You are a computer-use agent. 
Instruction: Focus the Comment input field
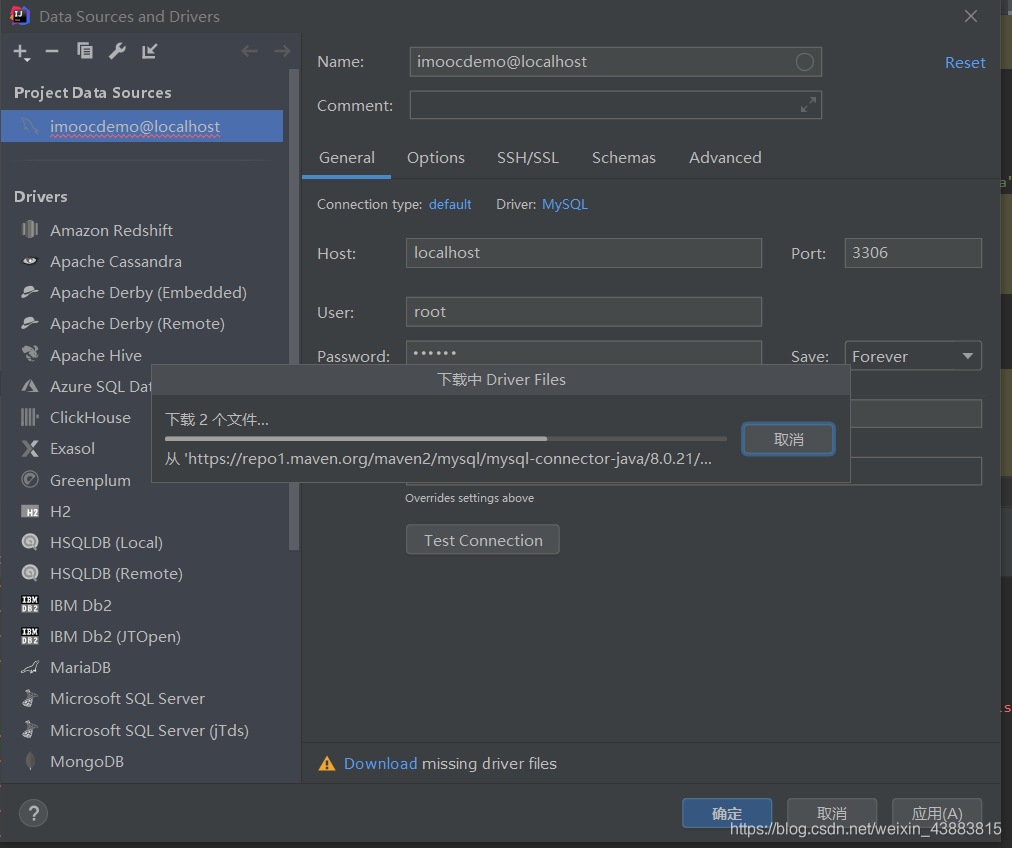[x=615, y=105]
